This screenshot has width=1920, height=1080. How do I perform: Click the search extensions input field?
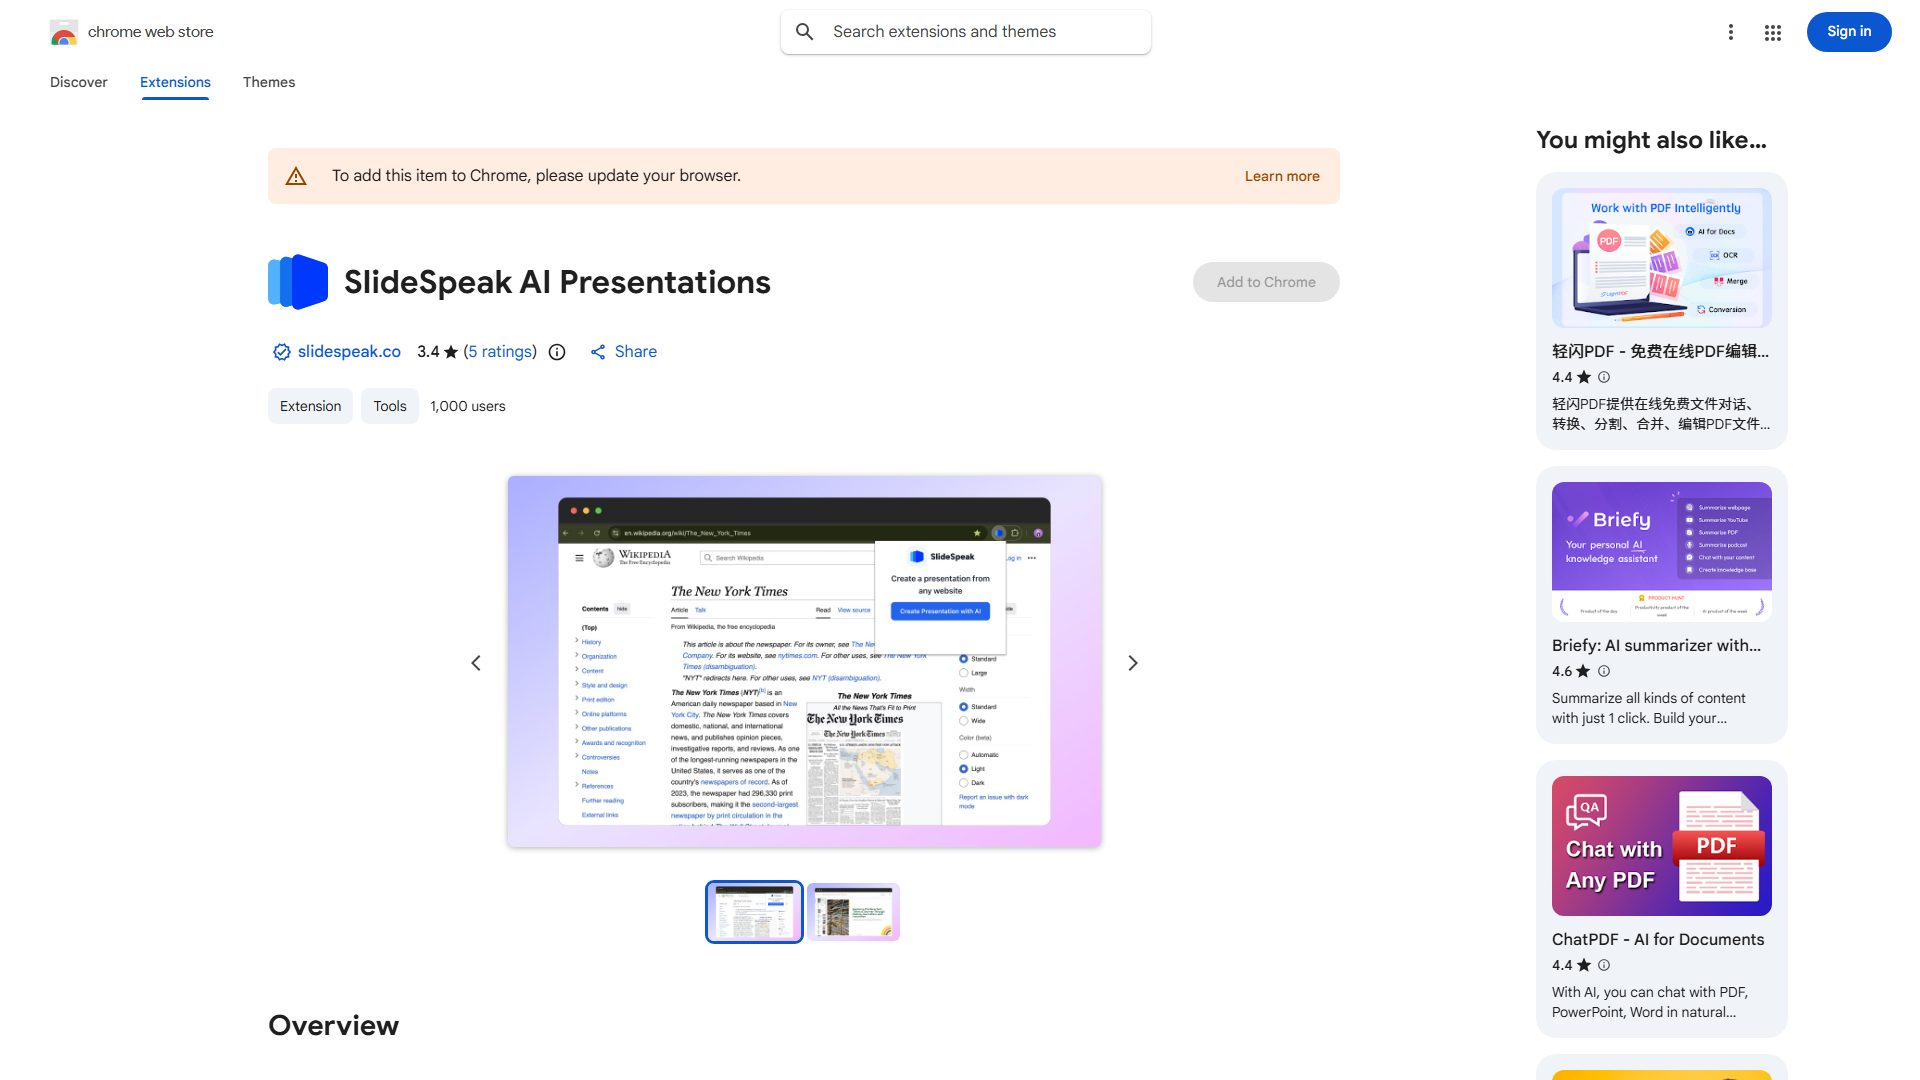(965, 31)
